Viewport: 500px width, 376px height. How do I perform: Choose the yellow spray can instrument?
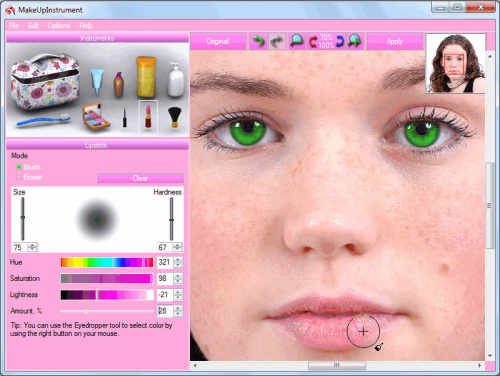pyautogui.click(x=146, y=77)
